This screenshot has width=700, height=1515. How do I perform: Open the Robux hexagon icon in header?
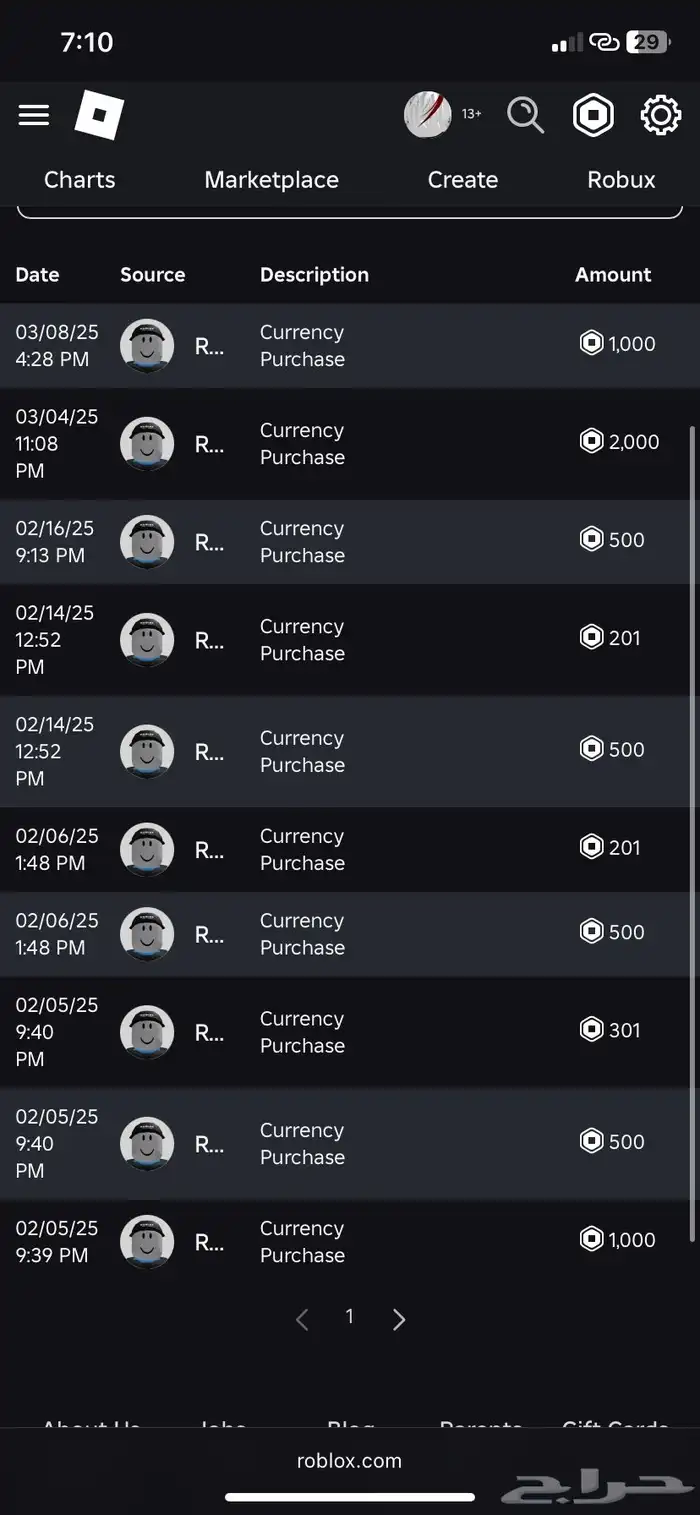[x=593, y=115]
